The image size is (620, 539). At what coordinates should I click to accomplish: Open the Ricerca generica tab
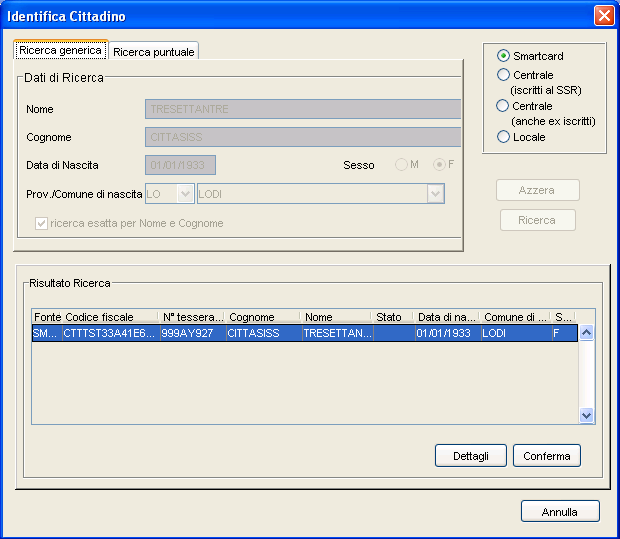click(60, 50)
